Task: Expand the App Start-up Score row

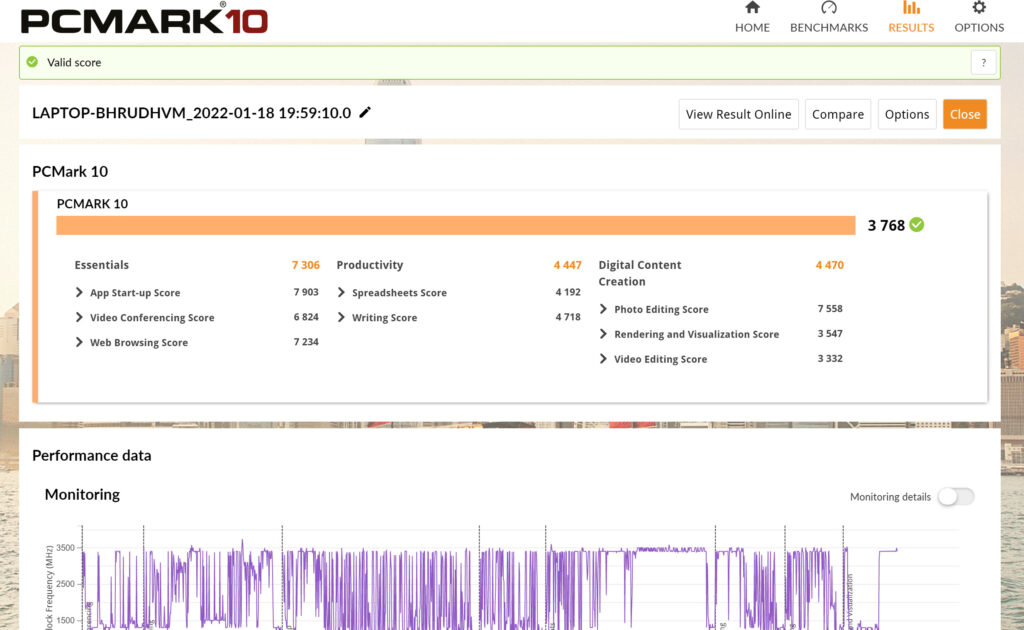Action: (x=79, y=292)
